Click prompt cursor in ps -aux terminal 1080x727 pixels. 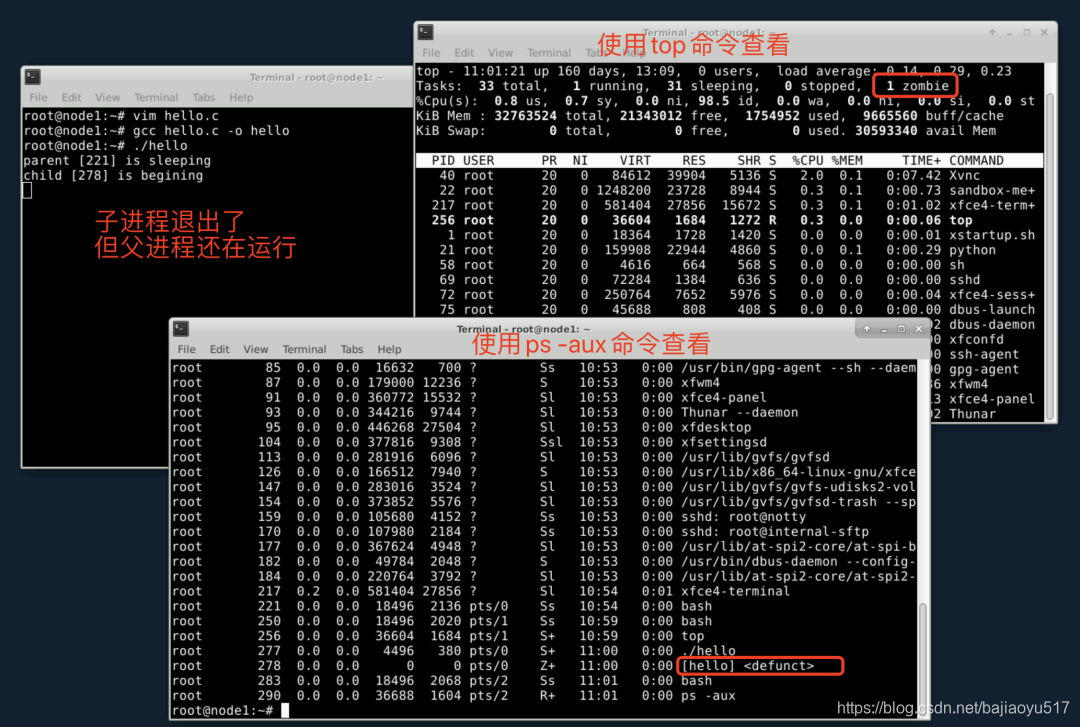(x=285, y=710)
